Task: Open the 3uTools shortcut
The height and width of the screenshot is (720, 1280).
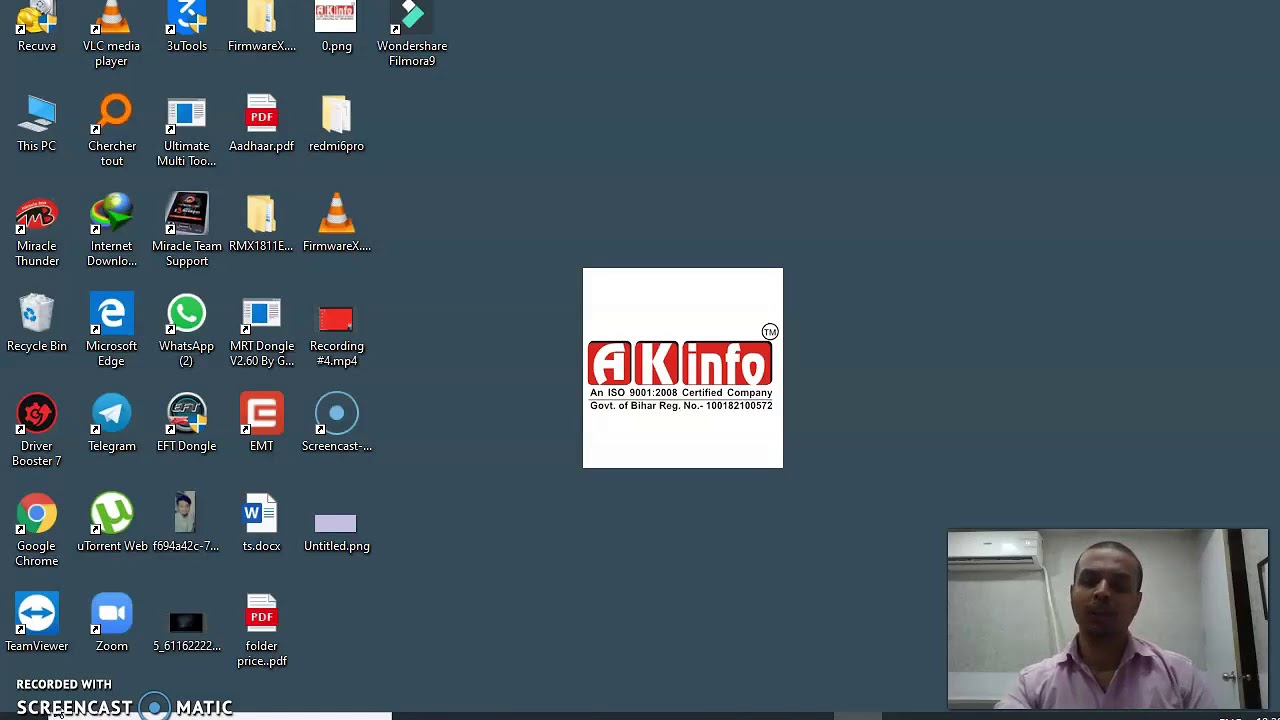Action: 187,27
